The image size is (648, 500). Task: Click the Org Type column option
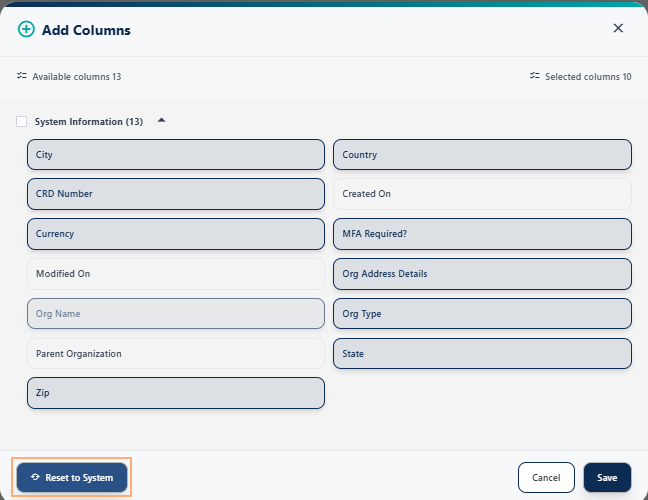(x=482, y=314)
